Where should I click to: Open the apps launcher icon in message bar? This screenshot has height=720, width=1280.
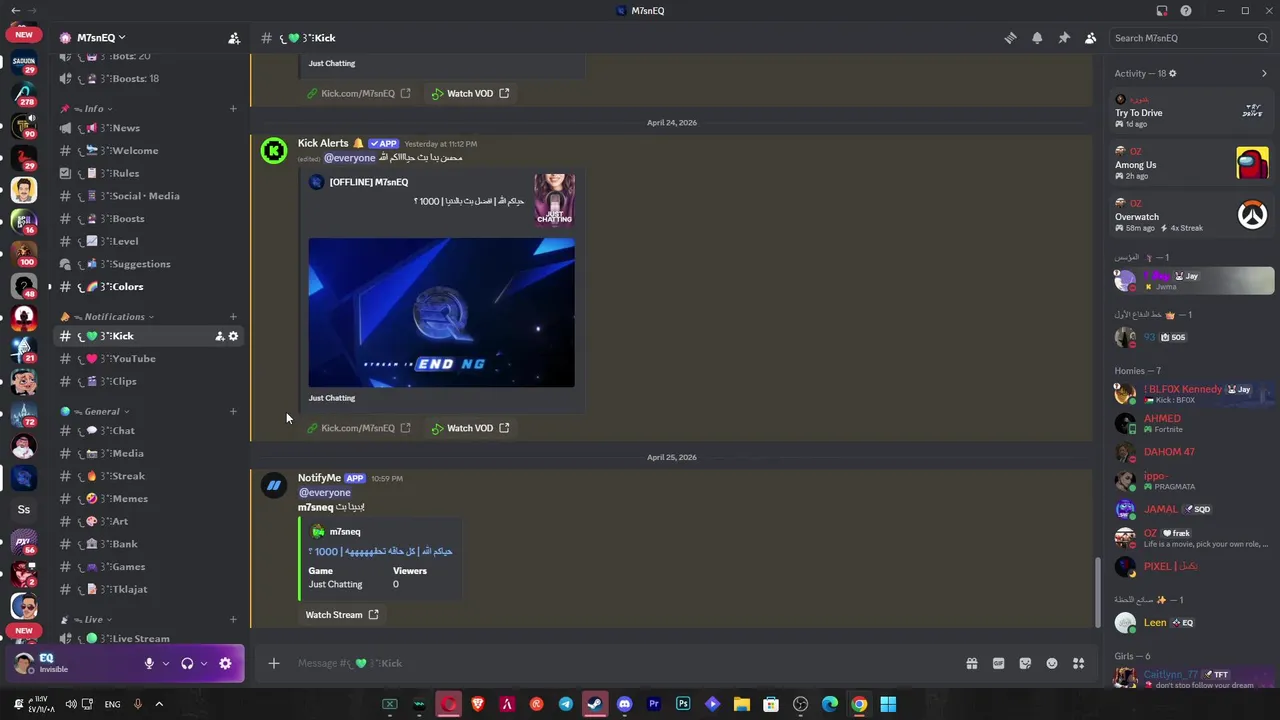pyautogui.click(x=1078, y=663)
